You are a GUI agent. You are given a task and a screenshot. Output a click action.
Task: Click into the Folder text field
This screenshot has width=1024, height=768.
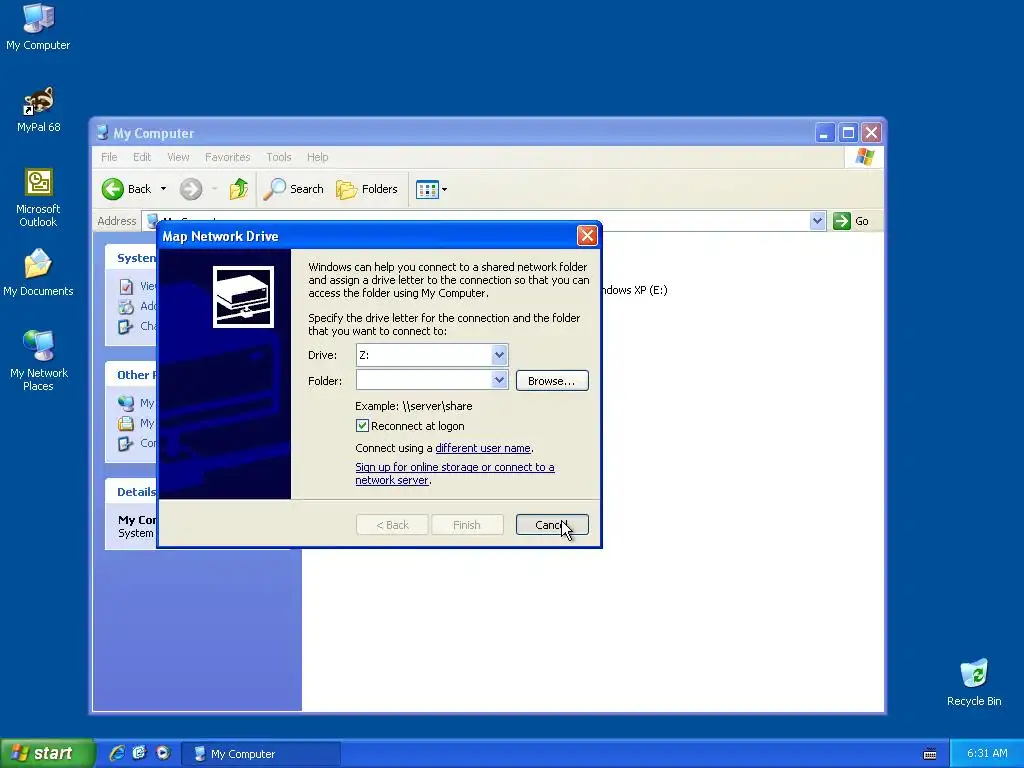423,379
